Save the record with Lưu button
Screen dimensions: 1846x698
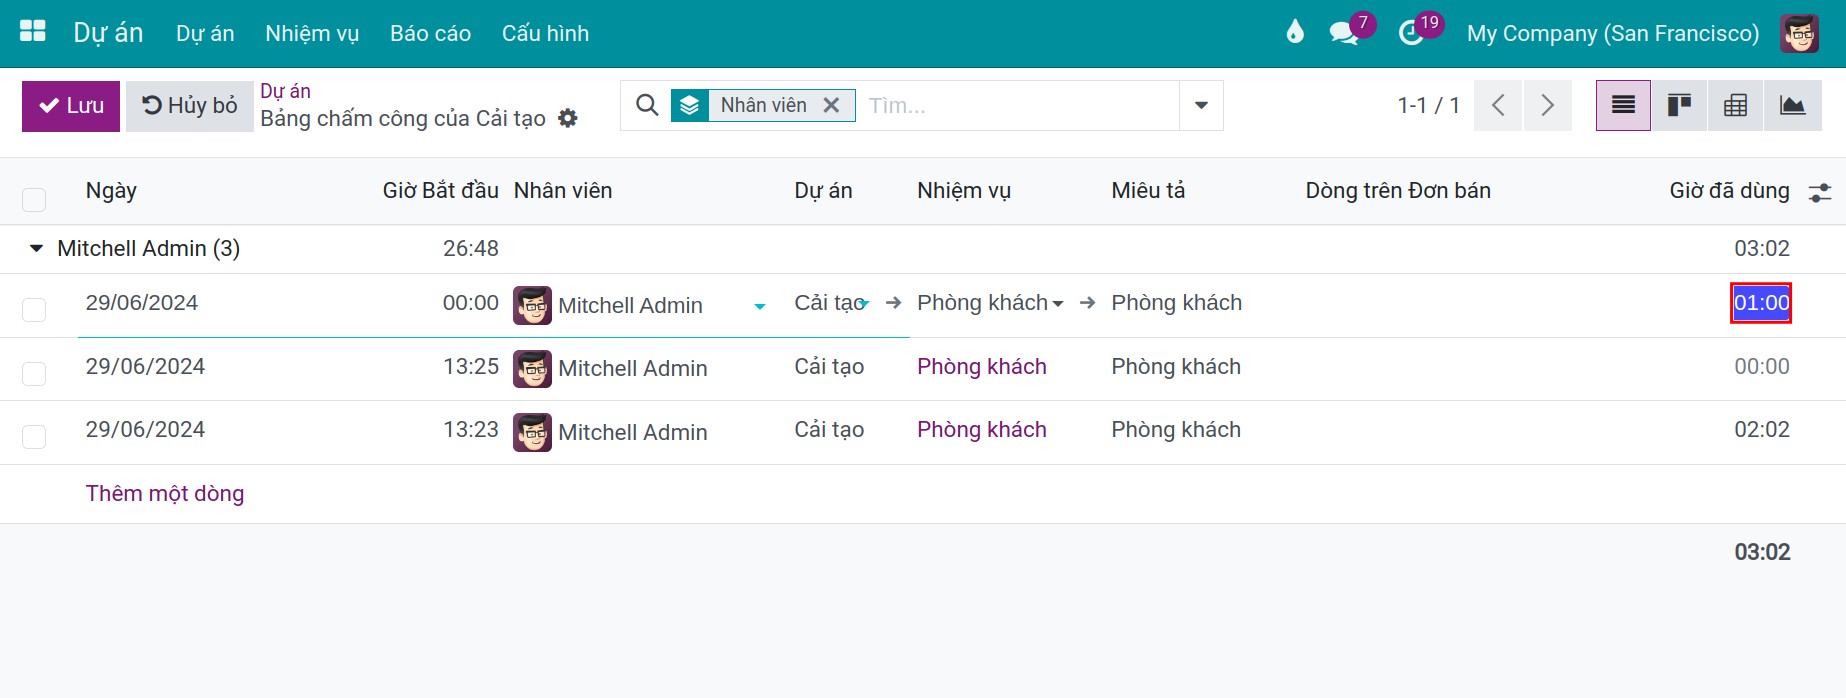[x=71, y=106]
